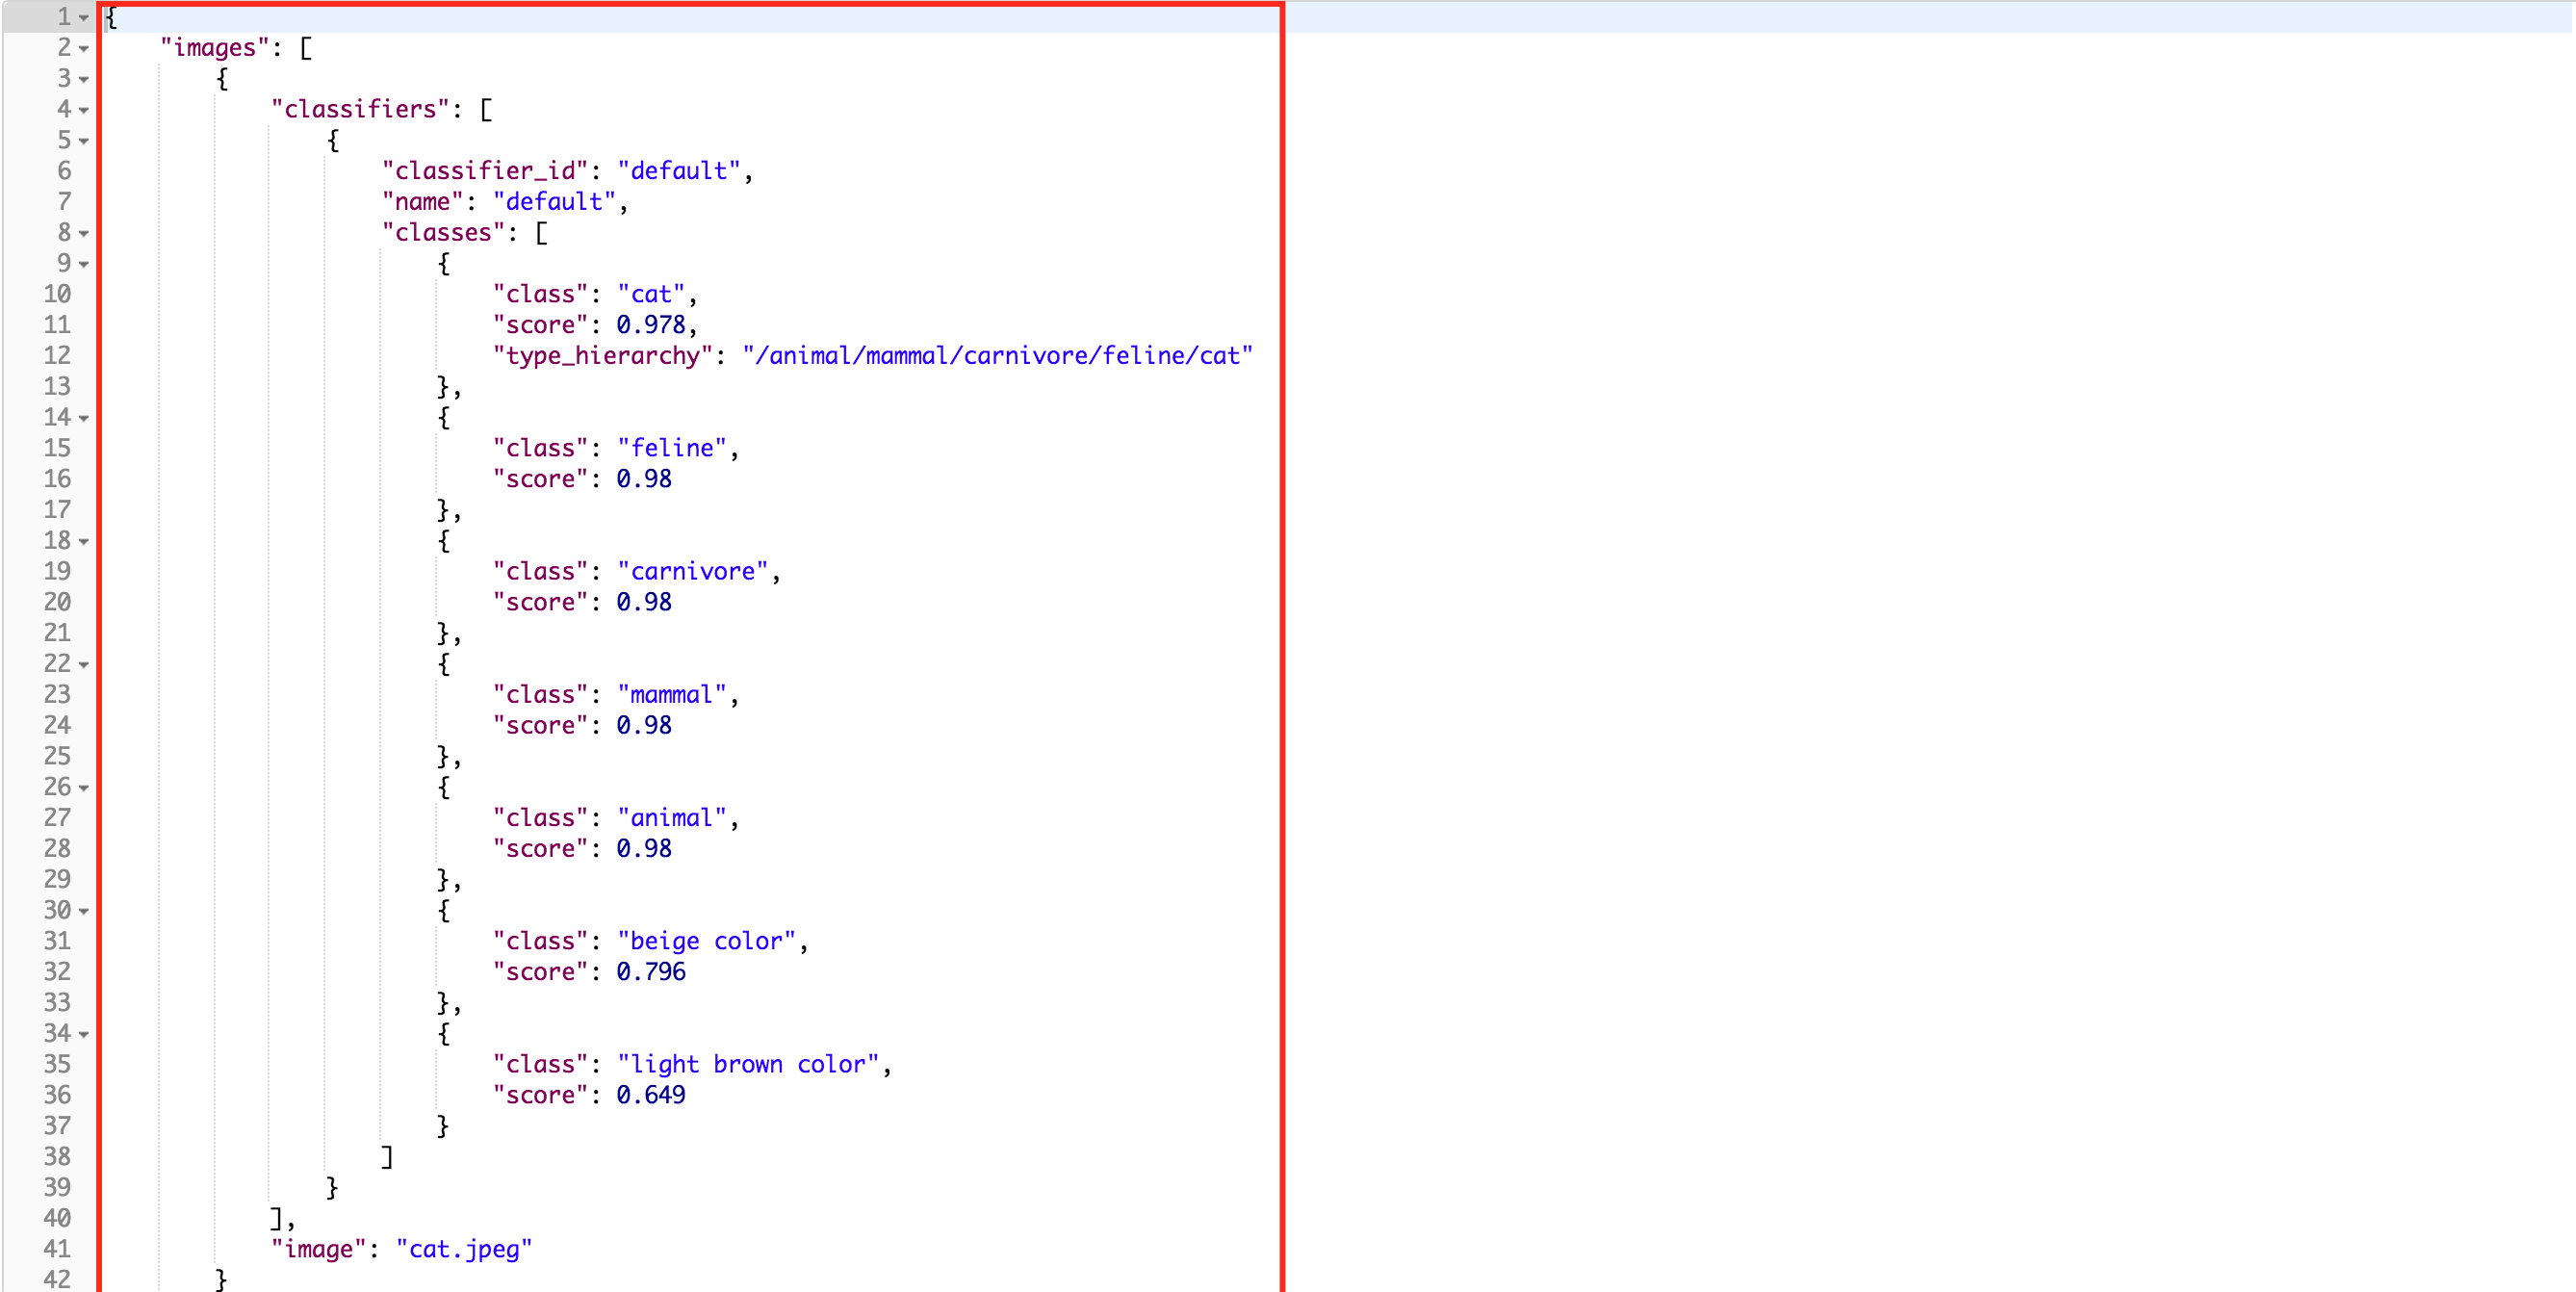
Task: Click the closing bracket on line 38
Action: [387, 1157]
